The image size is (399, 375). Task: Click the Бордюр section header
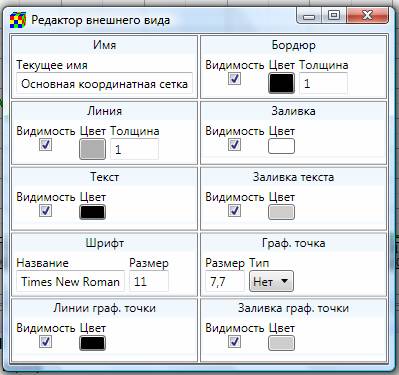coord(293,45)
